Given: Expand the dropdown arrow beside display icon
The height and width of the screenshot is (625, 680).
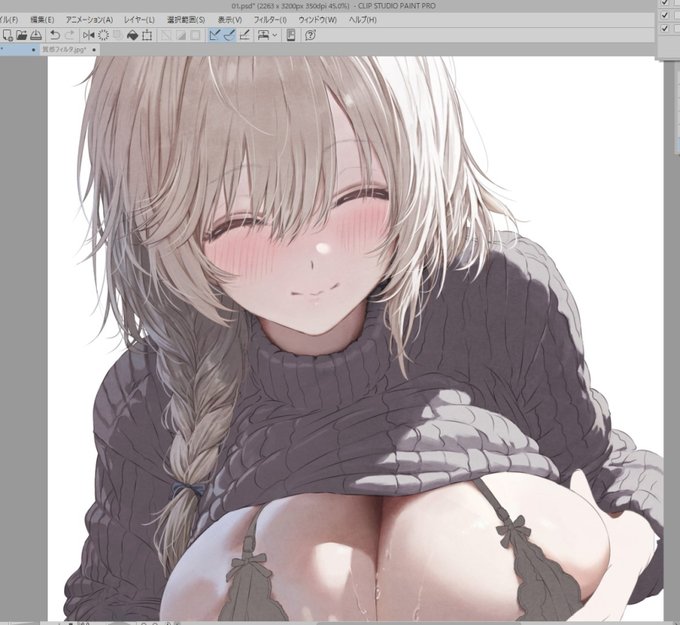Looking at the screenshot, I should pos(275,35).
